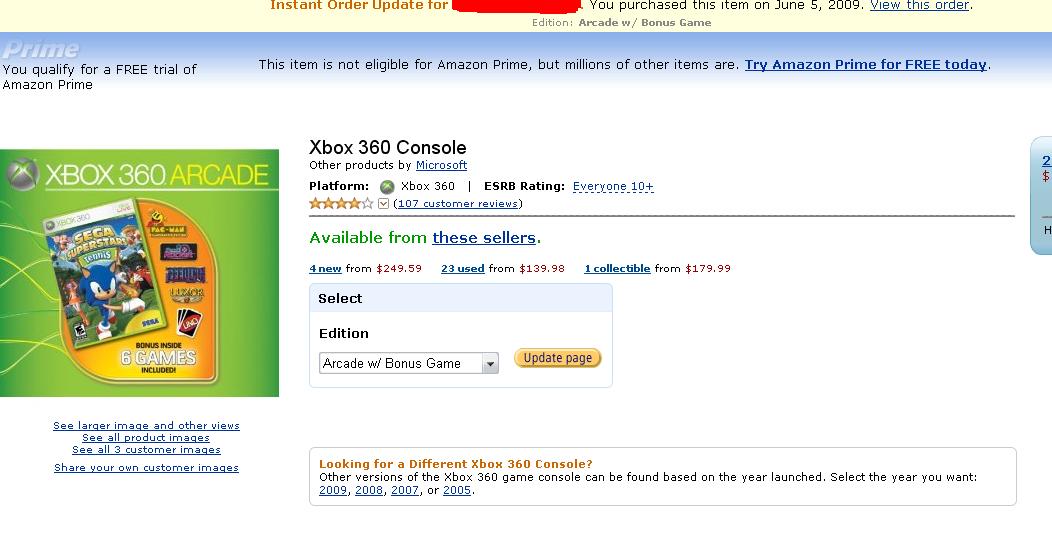Click Share your own customer images
Viewport: 1052px width, 553px height.
click(x=146, y=467)
